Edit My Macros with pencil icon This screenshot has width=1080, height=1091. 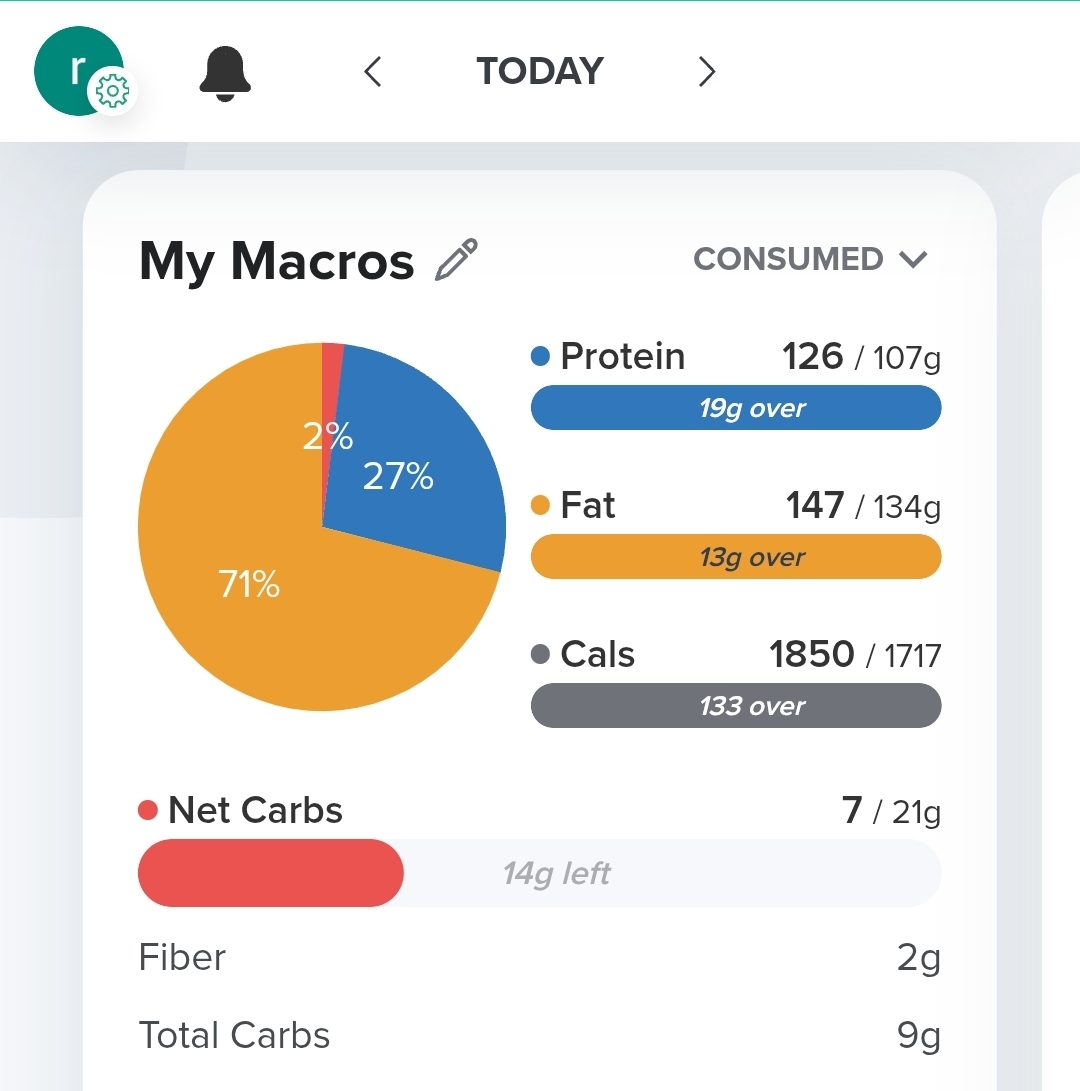click(x=457, y=260)
